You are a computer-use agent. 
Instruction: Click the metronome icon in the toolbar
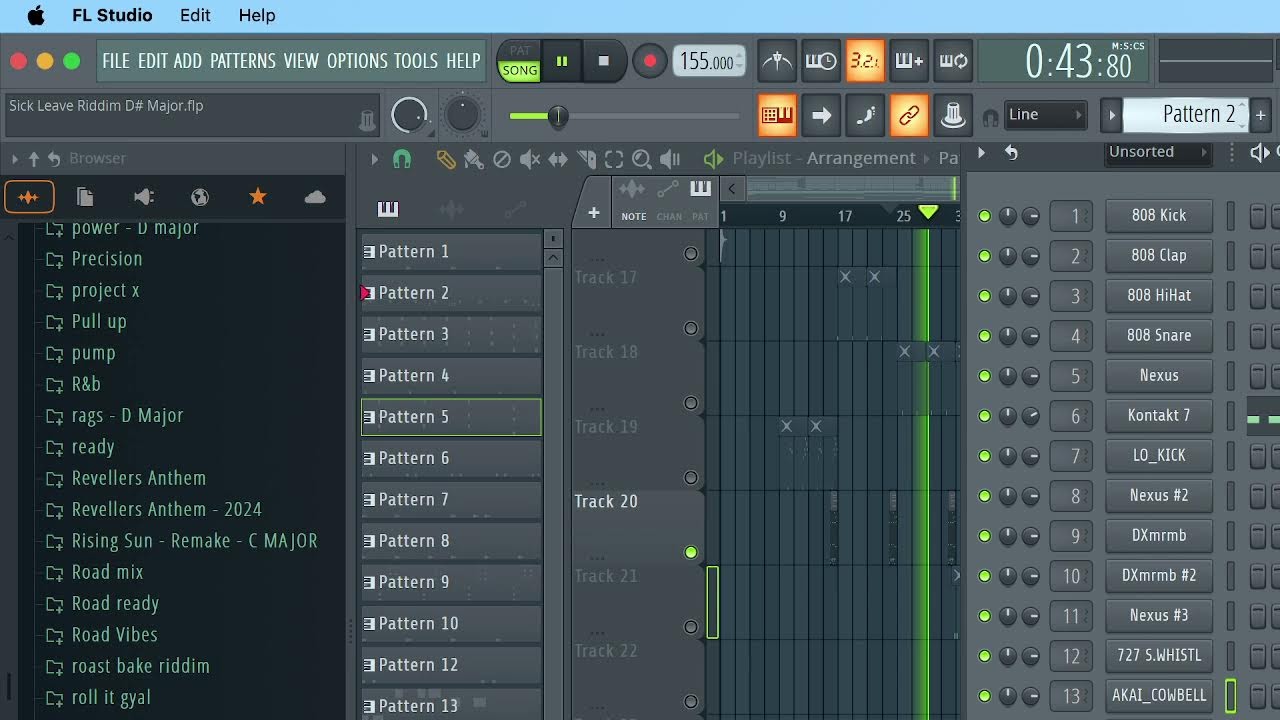[777, 61]
